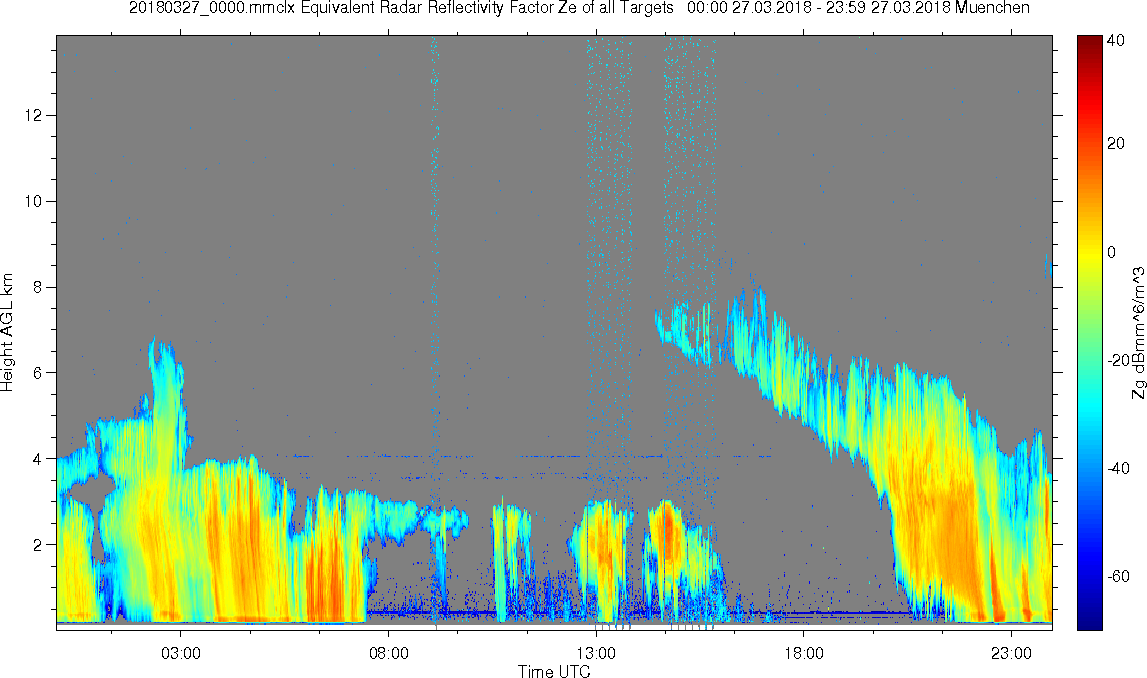
Task: Click the colorbar label '20'
Action: click(x=1116, y=143)
